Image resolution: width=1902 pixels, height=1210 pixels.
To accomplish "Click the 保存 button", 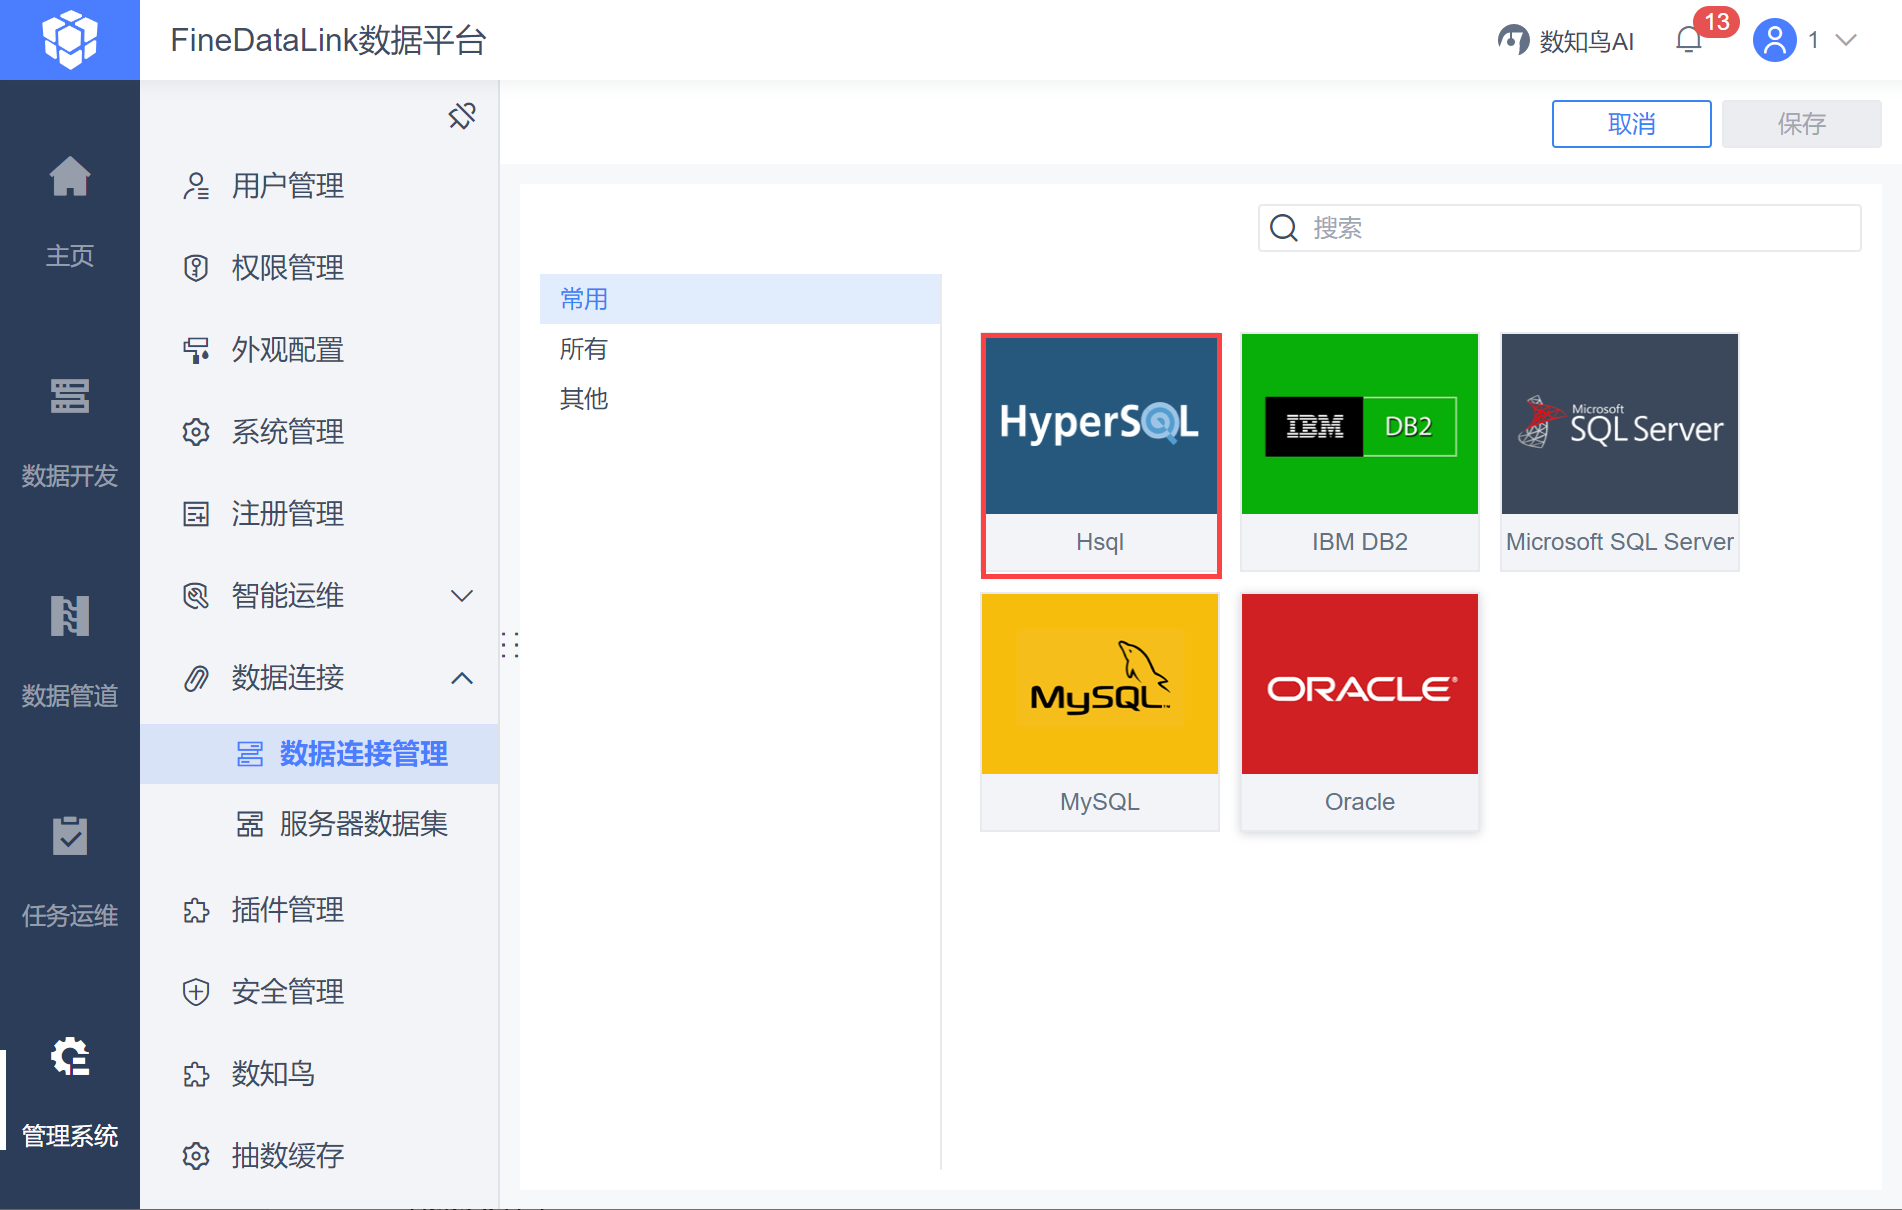I will 1801,124.
